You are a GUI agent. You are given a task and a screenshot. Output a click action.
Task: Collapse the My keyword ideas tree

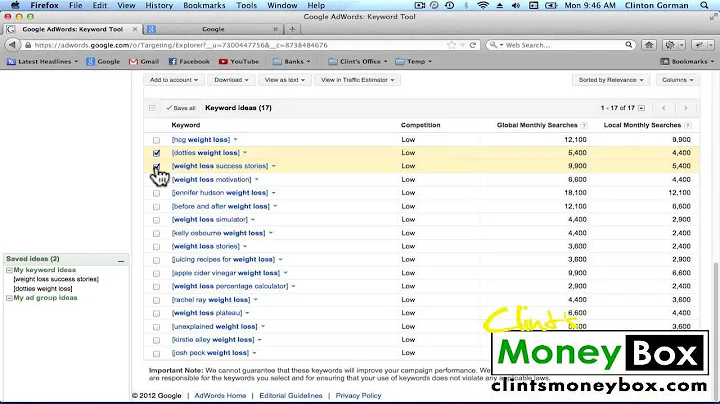[x=9, y=270]
